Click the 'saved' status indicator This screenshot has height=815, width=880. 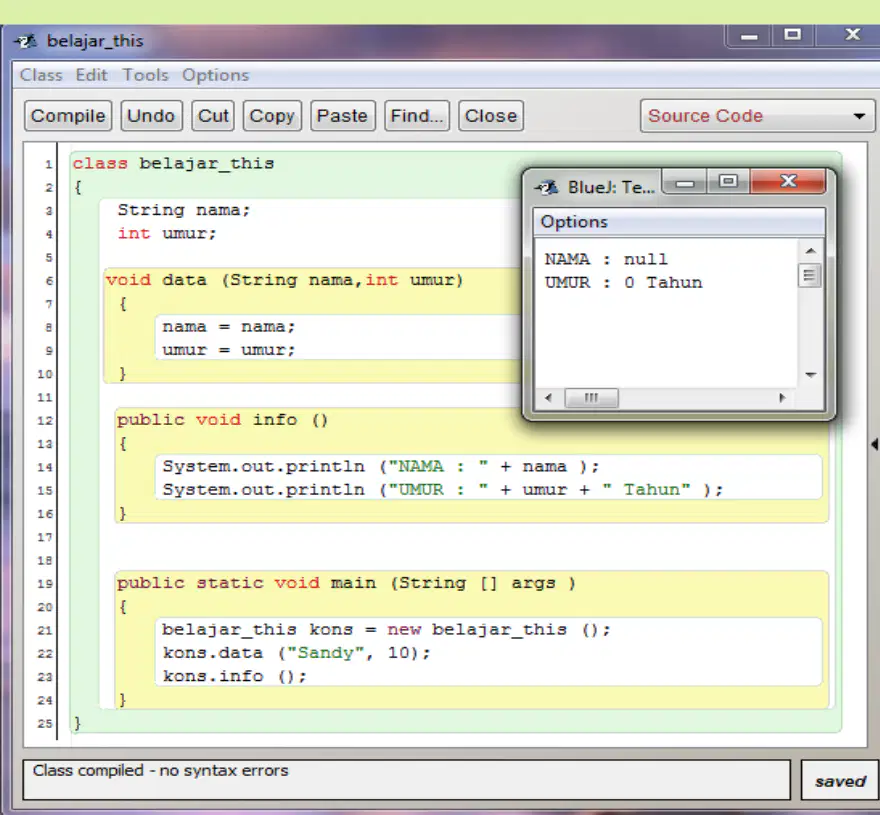pos(840,781)
